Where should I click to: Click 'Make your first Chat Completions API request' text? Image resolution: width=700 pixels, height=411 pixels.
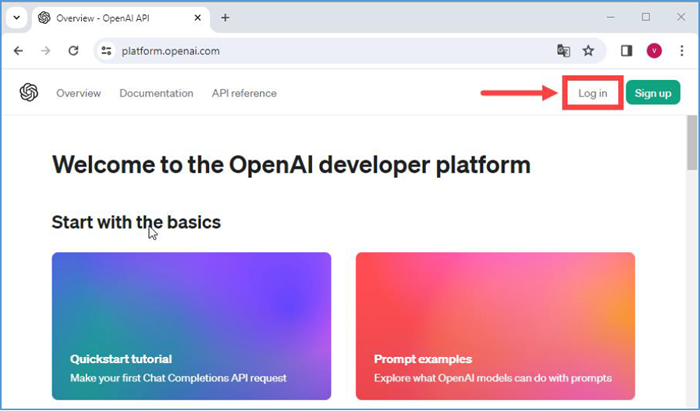pos(178,378)
